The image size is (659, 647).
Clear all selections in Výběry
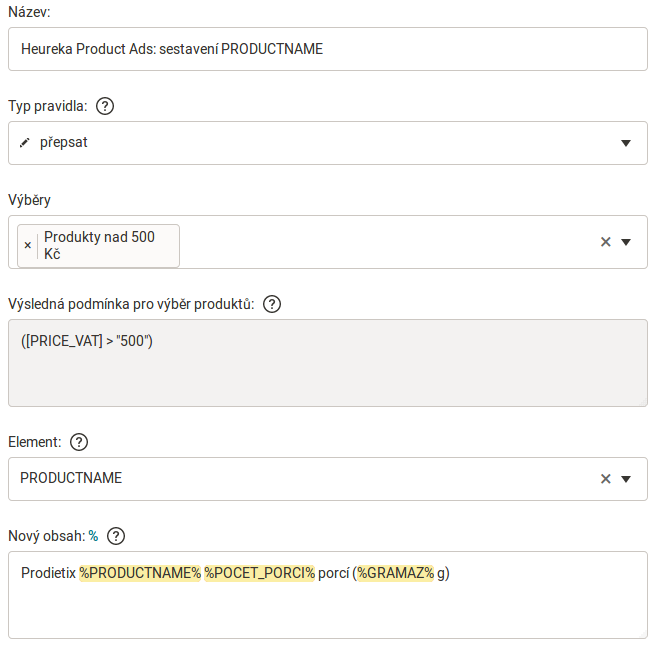(x=605, y=242)
